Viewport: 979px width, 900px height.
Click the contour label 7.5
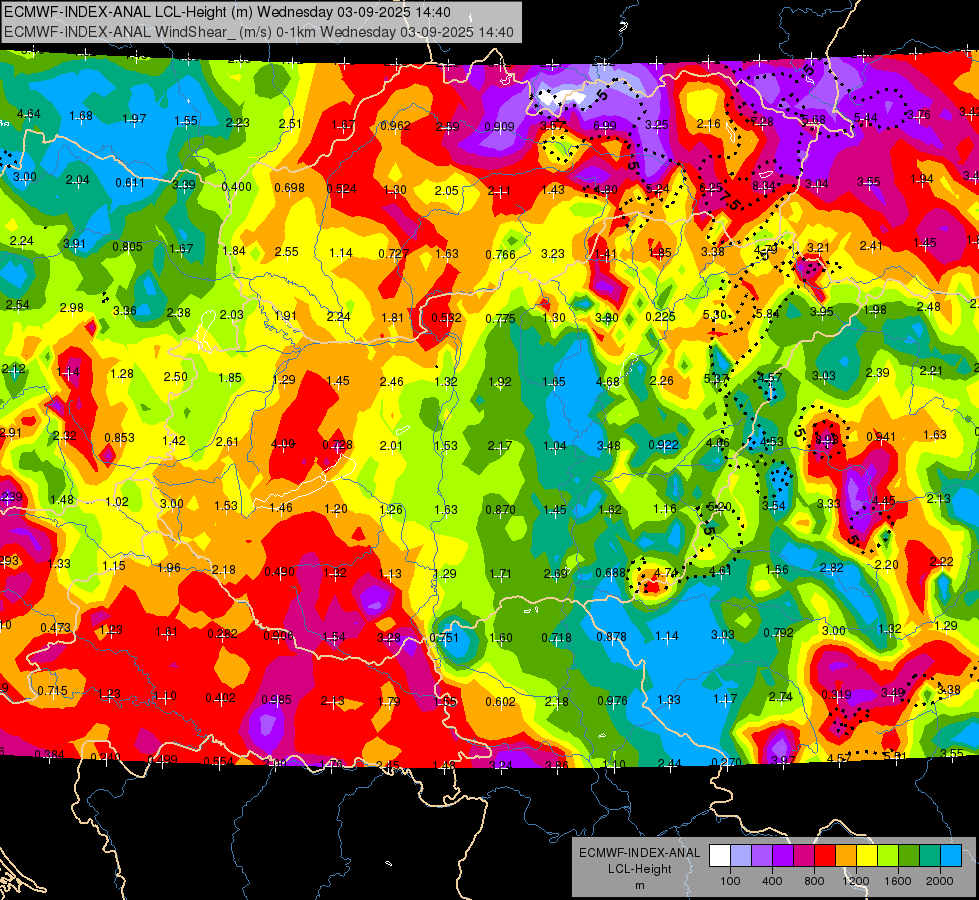729,200
